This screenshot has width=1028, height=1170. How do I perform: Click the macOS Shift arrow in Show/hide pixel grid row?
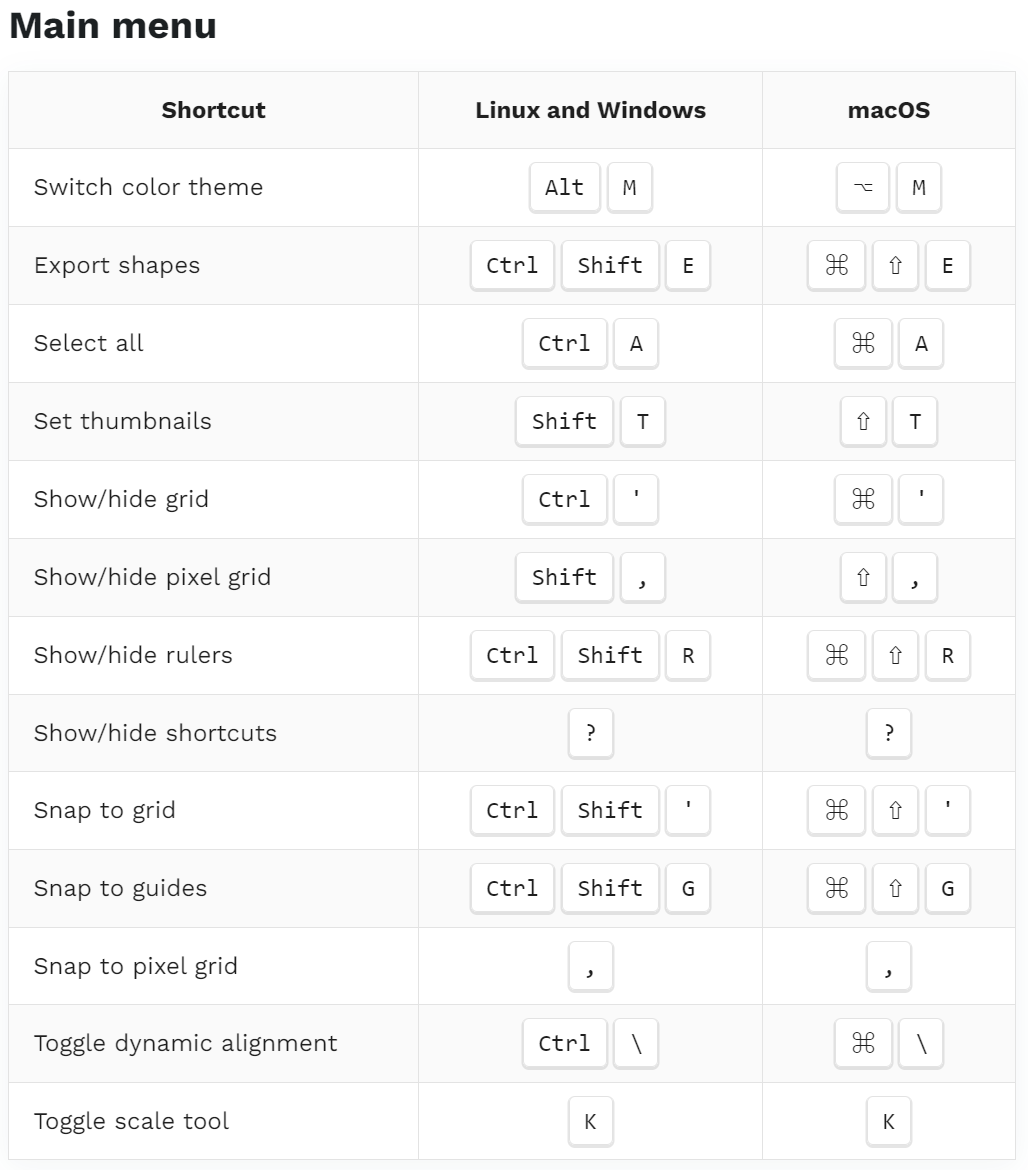point(863,578)
